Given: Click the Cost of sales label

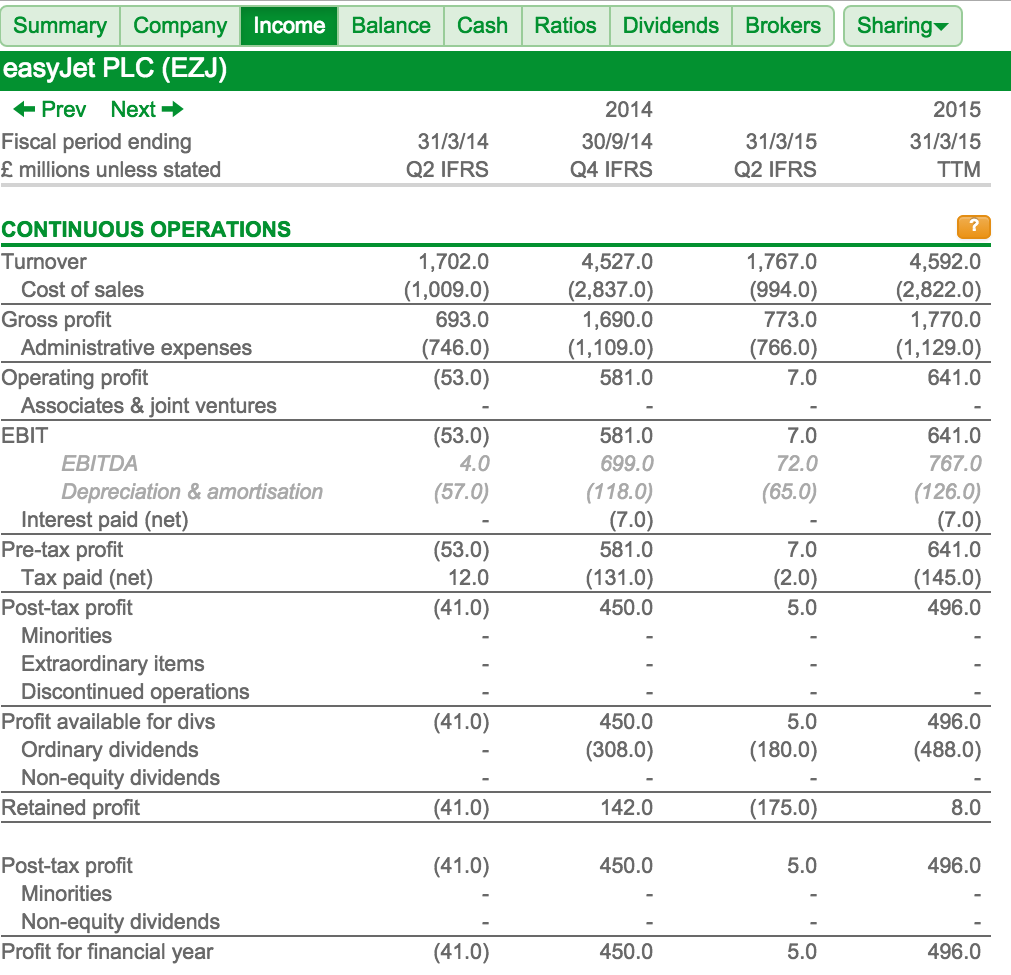Looking at the screenshot, I should [83, 290].
